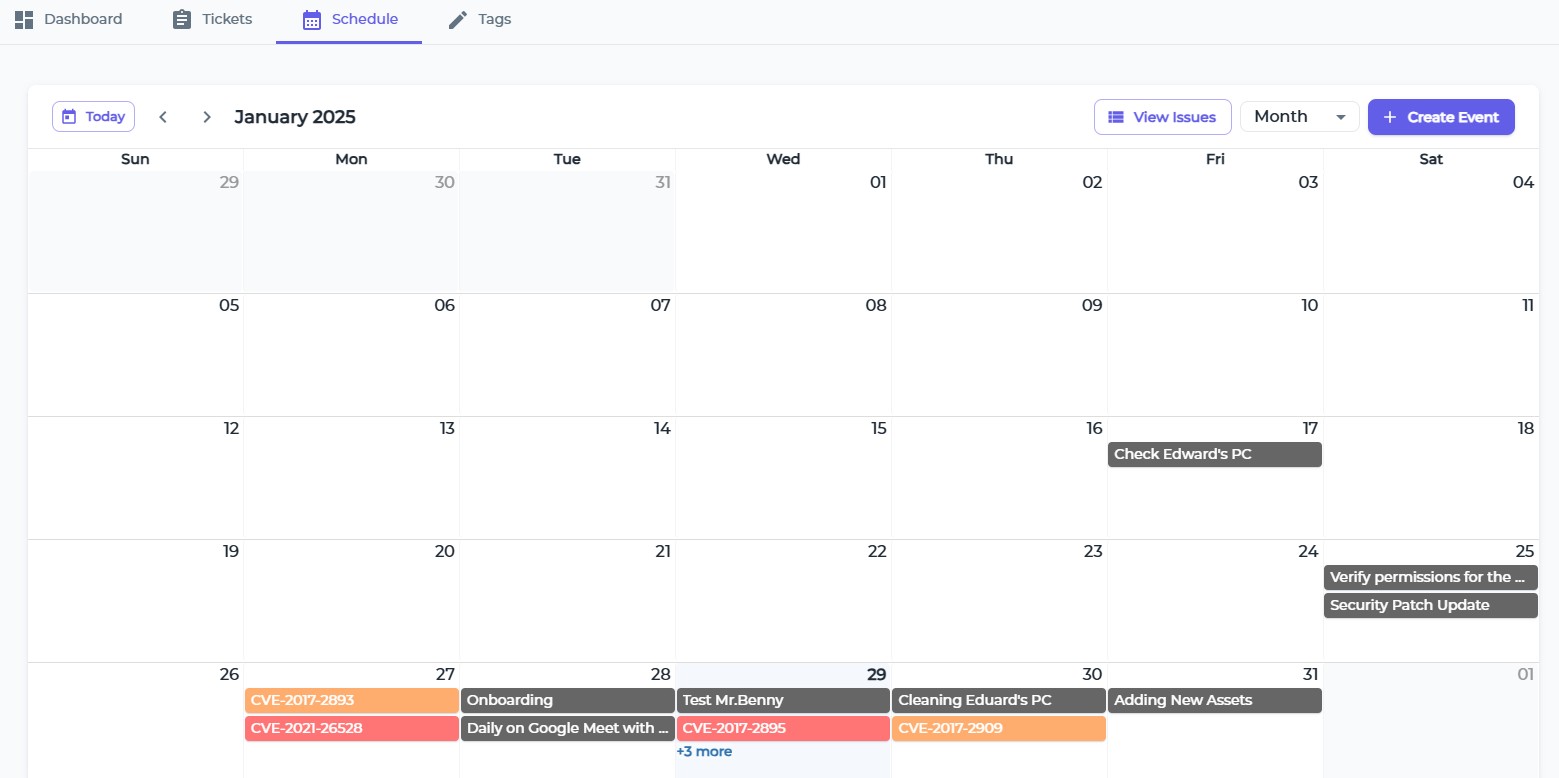Click the View Issues button
Viewport: 1559px width, 778px height.
point(1162,117)
